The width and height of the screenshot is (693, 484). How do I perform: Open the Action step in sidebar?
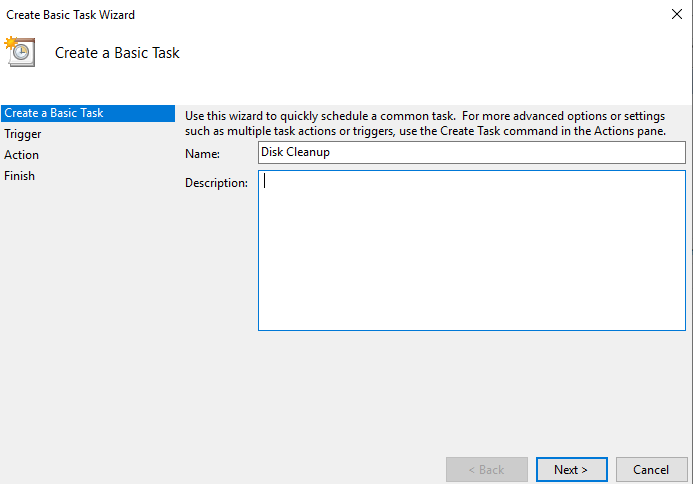pyautogui.click(x=22, y=155)
